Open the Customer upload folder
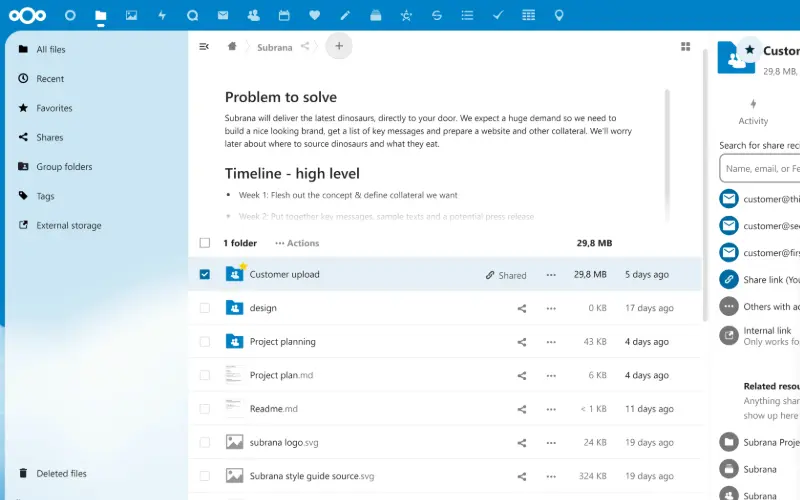Screen dimensions: 800x500 click(284, 274)
